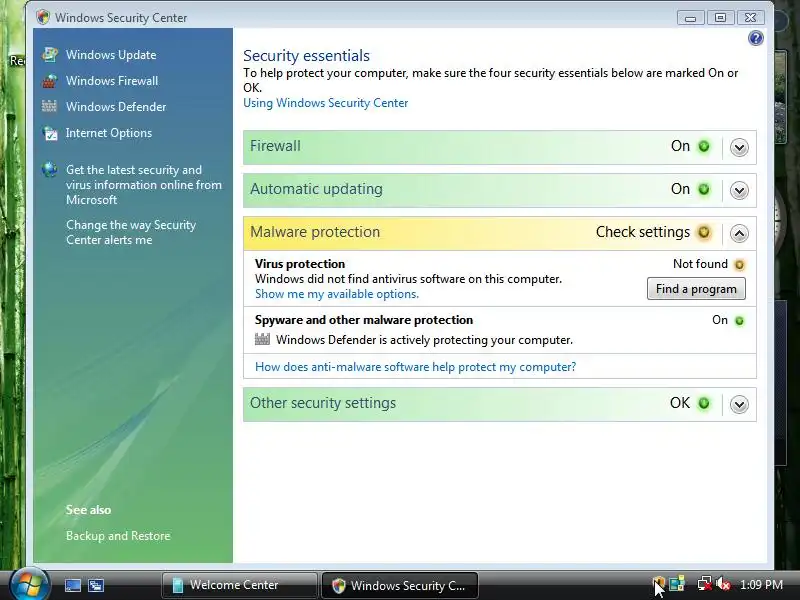Click Spyware and other malware protection heading

[x=364, y=320]
